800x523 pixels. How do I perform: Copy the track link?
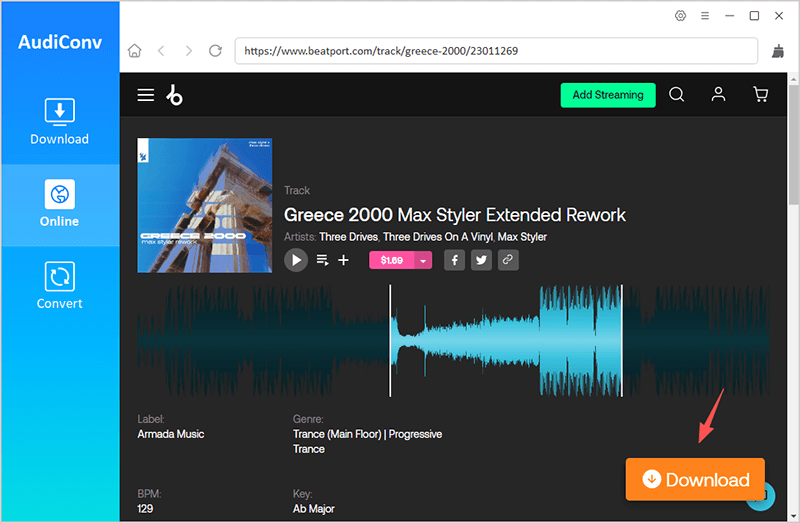pos(508,260)
